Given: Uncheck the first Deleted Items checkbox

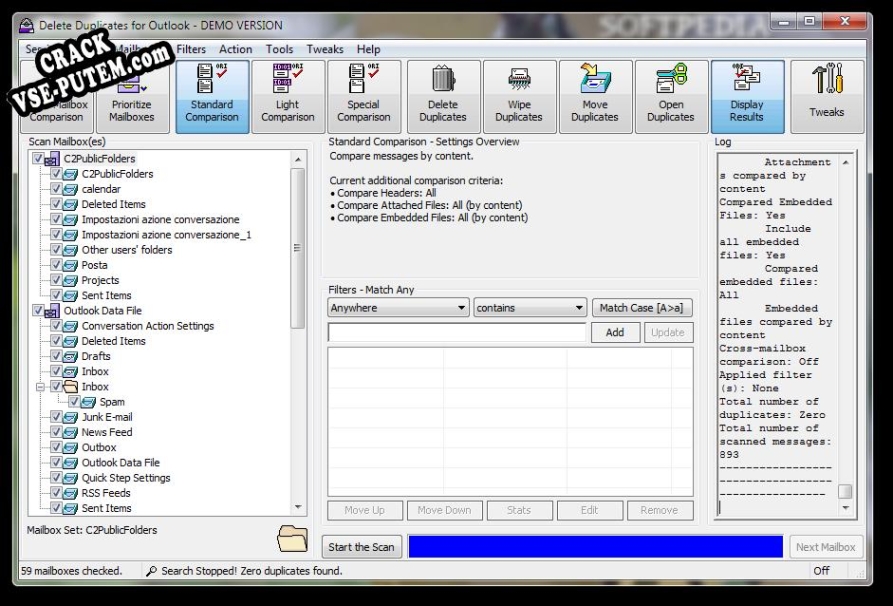Looking at the screenshot, I should click(56, 204).
